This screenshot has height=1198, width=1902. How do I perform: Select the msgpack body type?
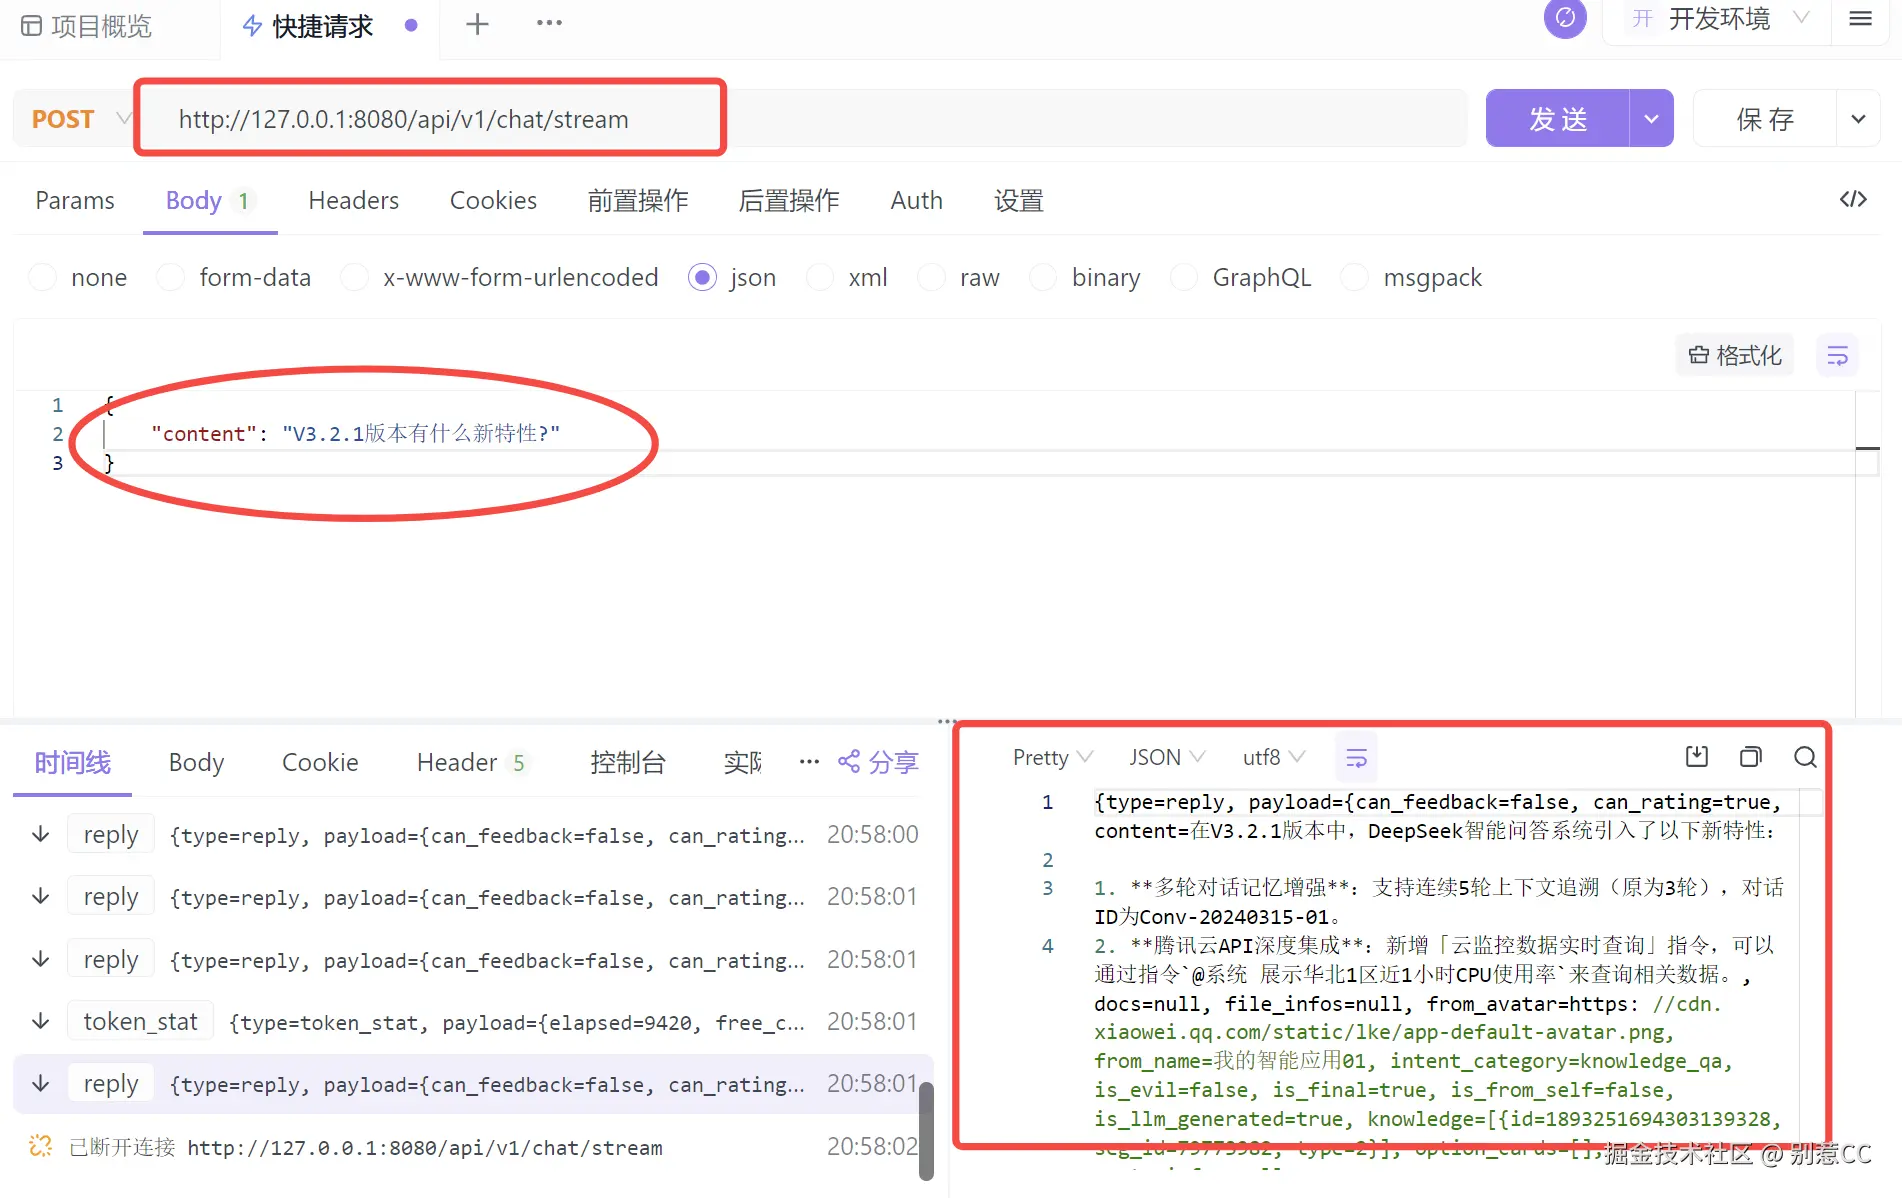click(x=1355, y=277)
